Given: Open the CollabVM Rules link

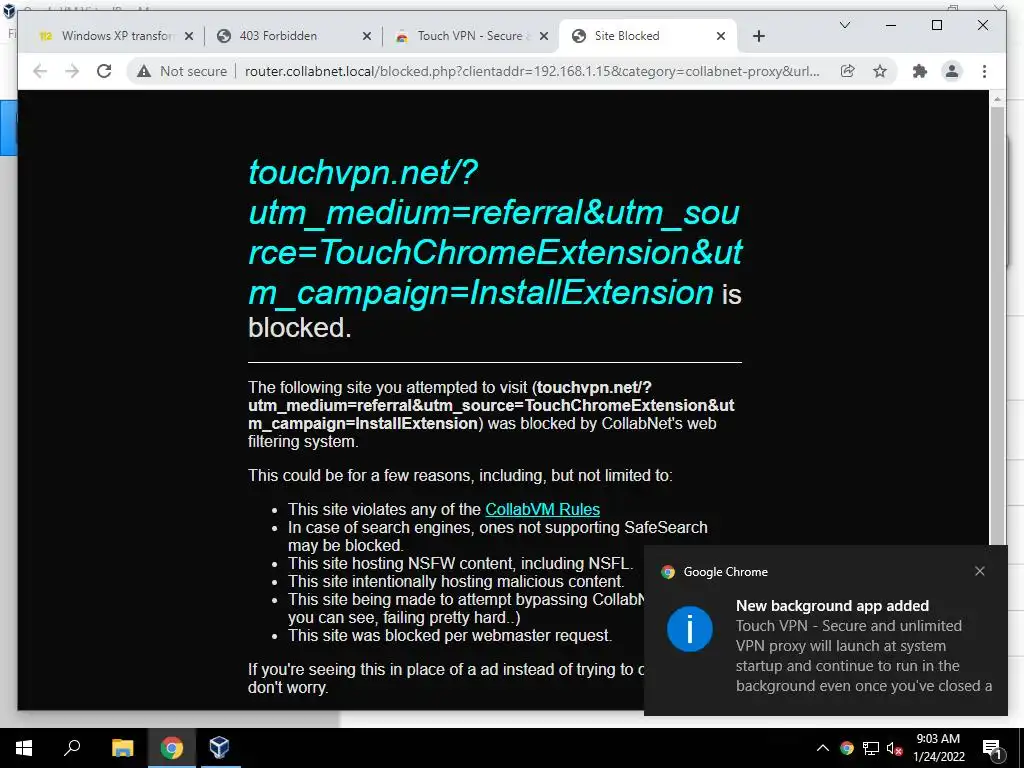Looking at the screenshot, I should pyautogui.click(x=542, y=509).
